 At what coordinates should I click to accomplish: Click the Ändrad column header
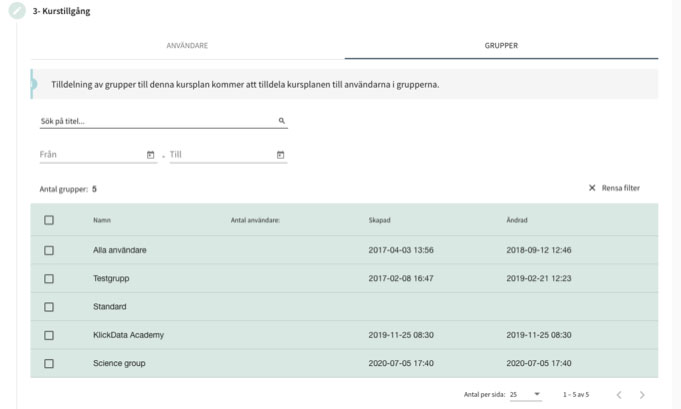click(517, 220)
